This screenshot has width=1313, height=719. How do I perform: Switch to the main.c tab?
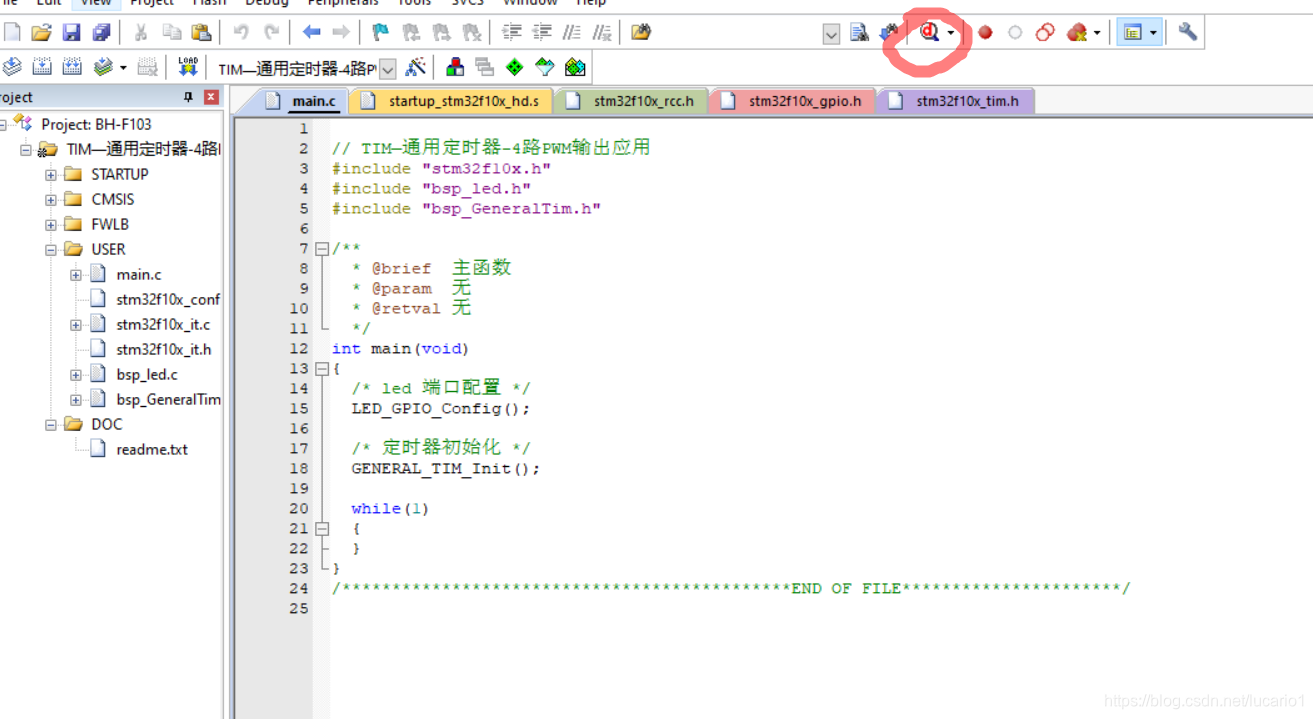pyautogui.click(x=301, y=101)
